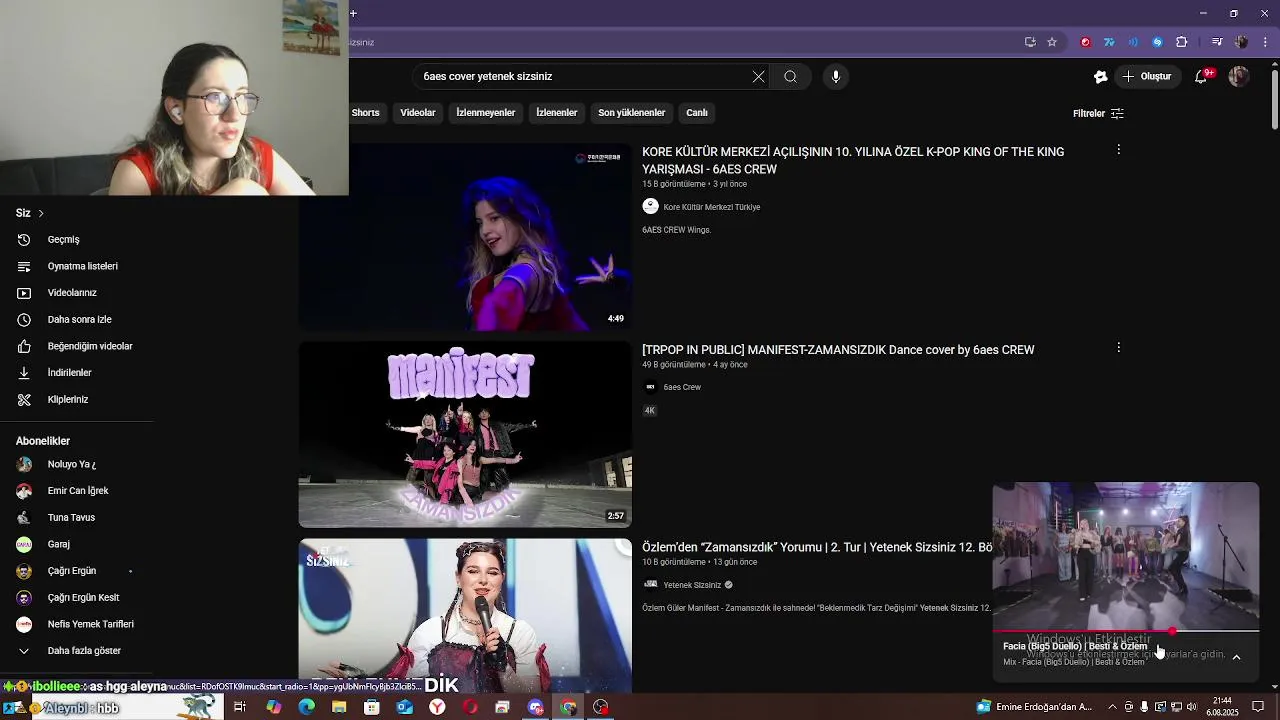Start voice search with microphone icon
Screen dimensions: 1280x720
[836, 76]
